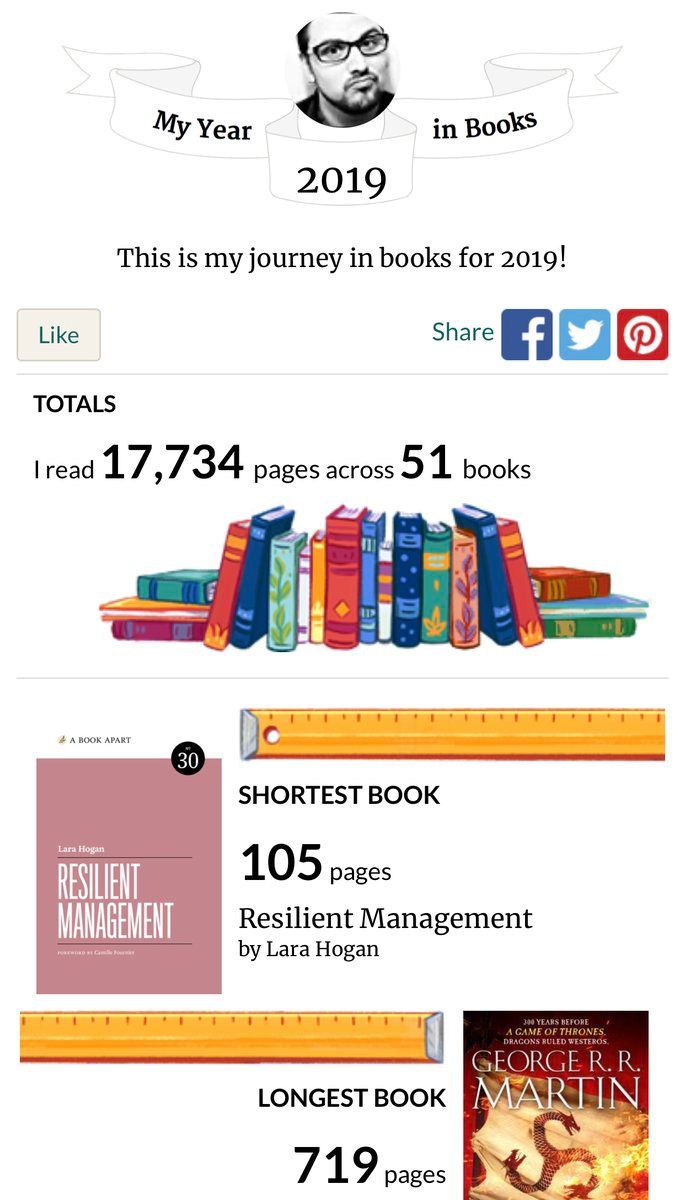Click the Shortest Book heading

tap(339, 795)
